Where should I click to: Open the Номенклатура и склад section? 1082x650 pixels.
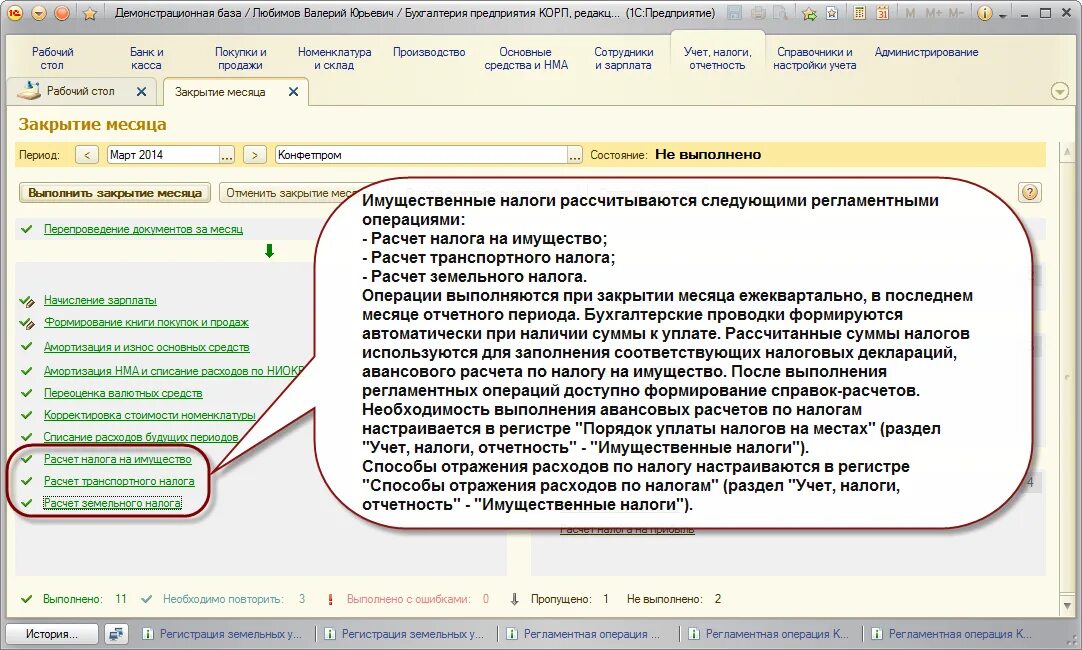(x=334, y=59)
